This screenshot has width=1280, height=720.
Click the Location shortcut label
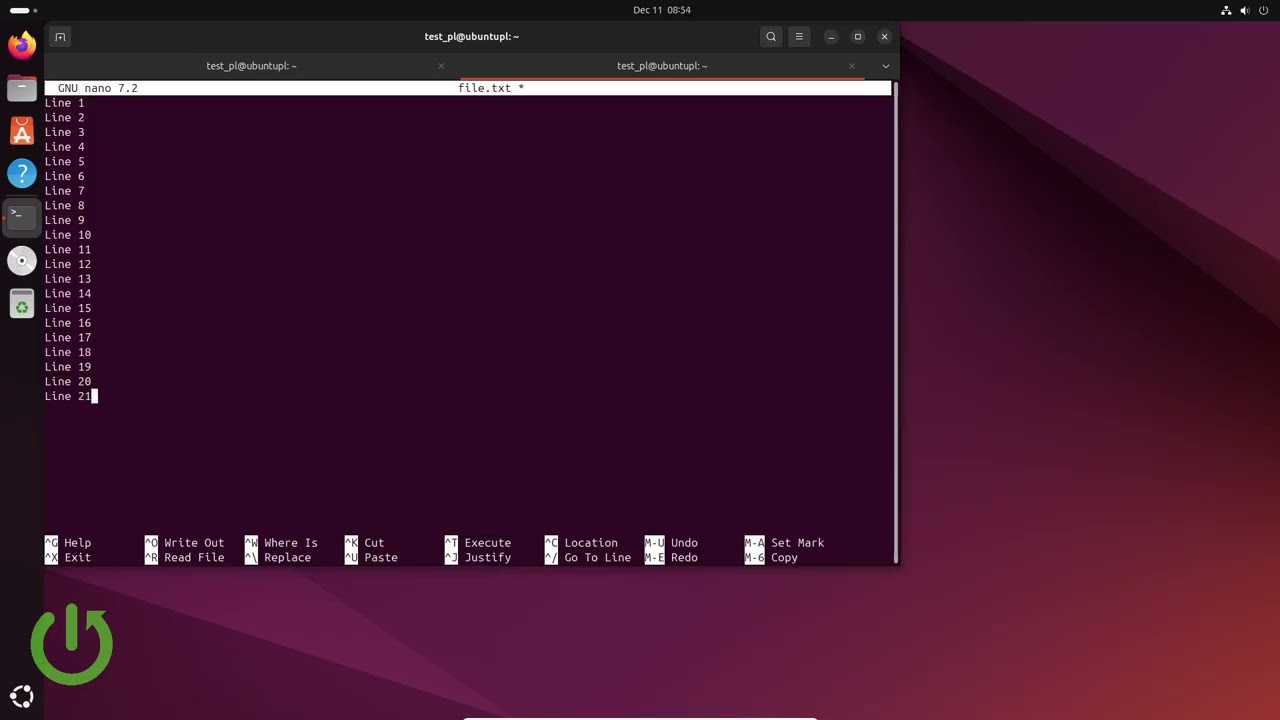(x=591, y=543)
